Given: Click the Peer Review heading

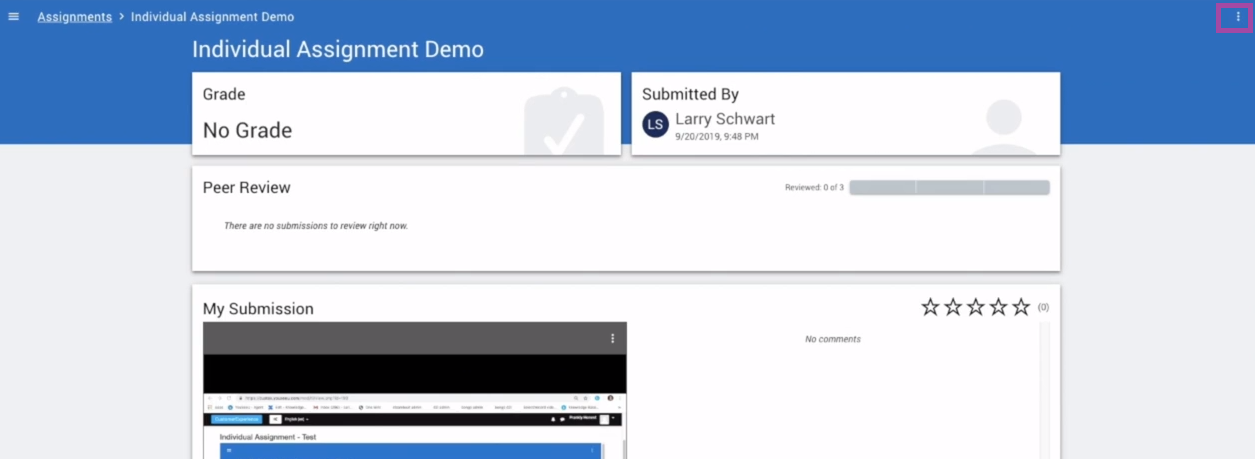Looking at the screenshot, I should point(247,188).
